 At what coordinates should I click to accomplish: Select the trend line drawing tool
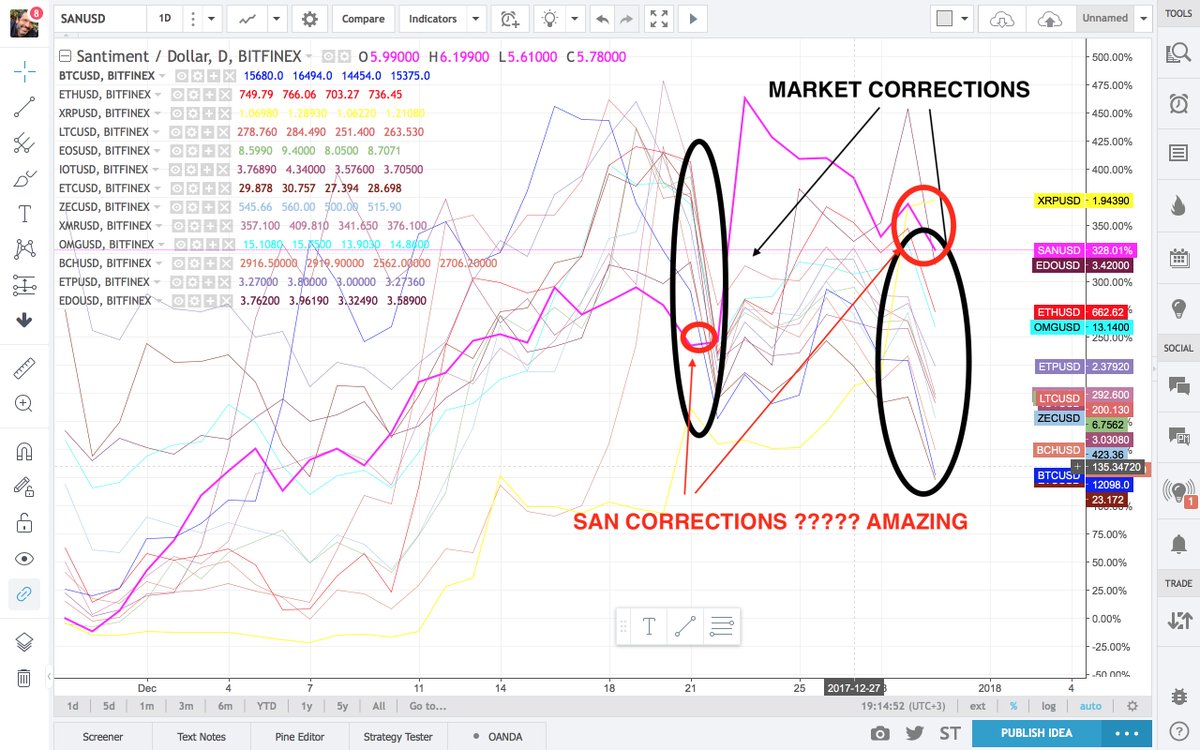tap(25, 107)
